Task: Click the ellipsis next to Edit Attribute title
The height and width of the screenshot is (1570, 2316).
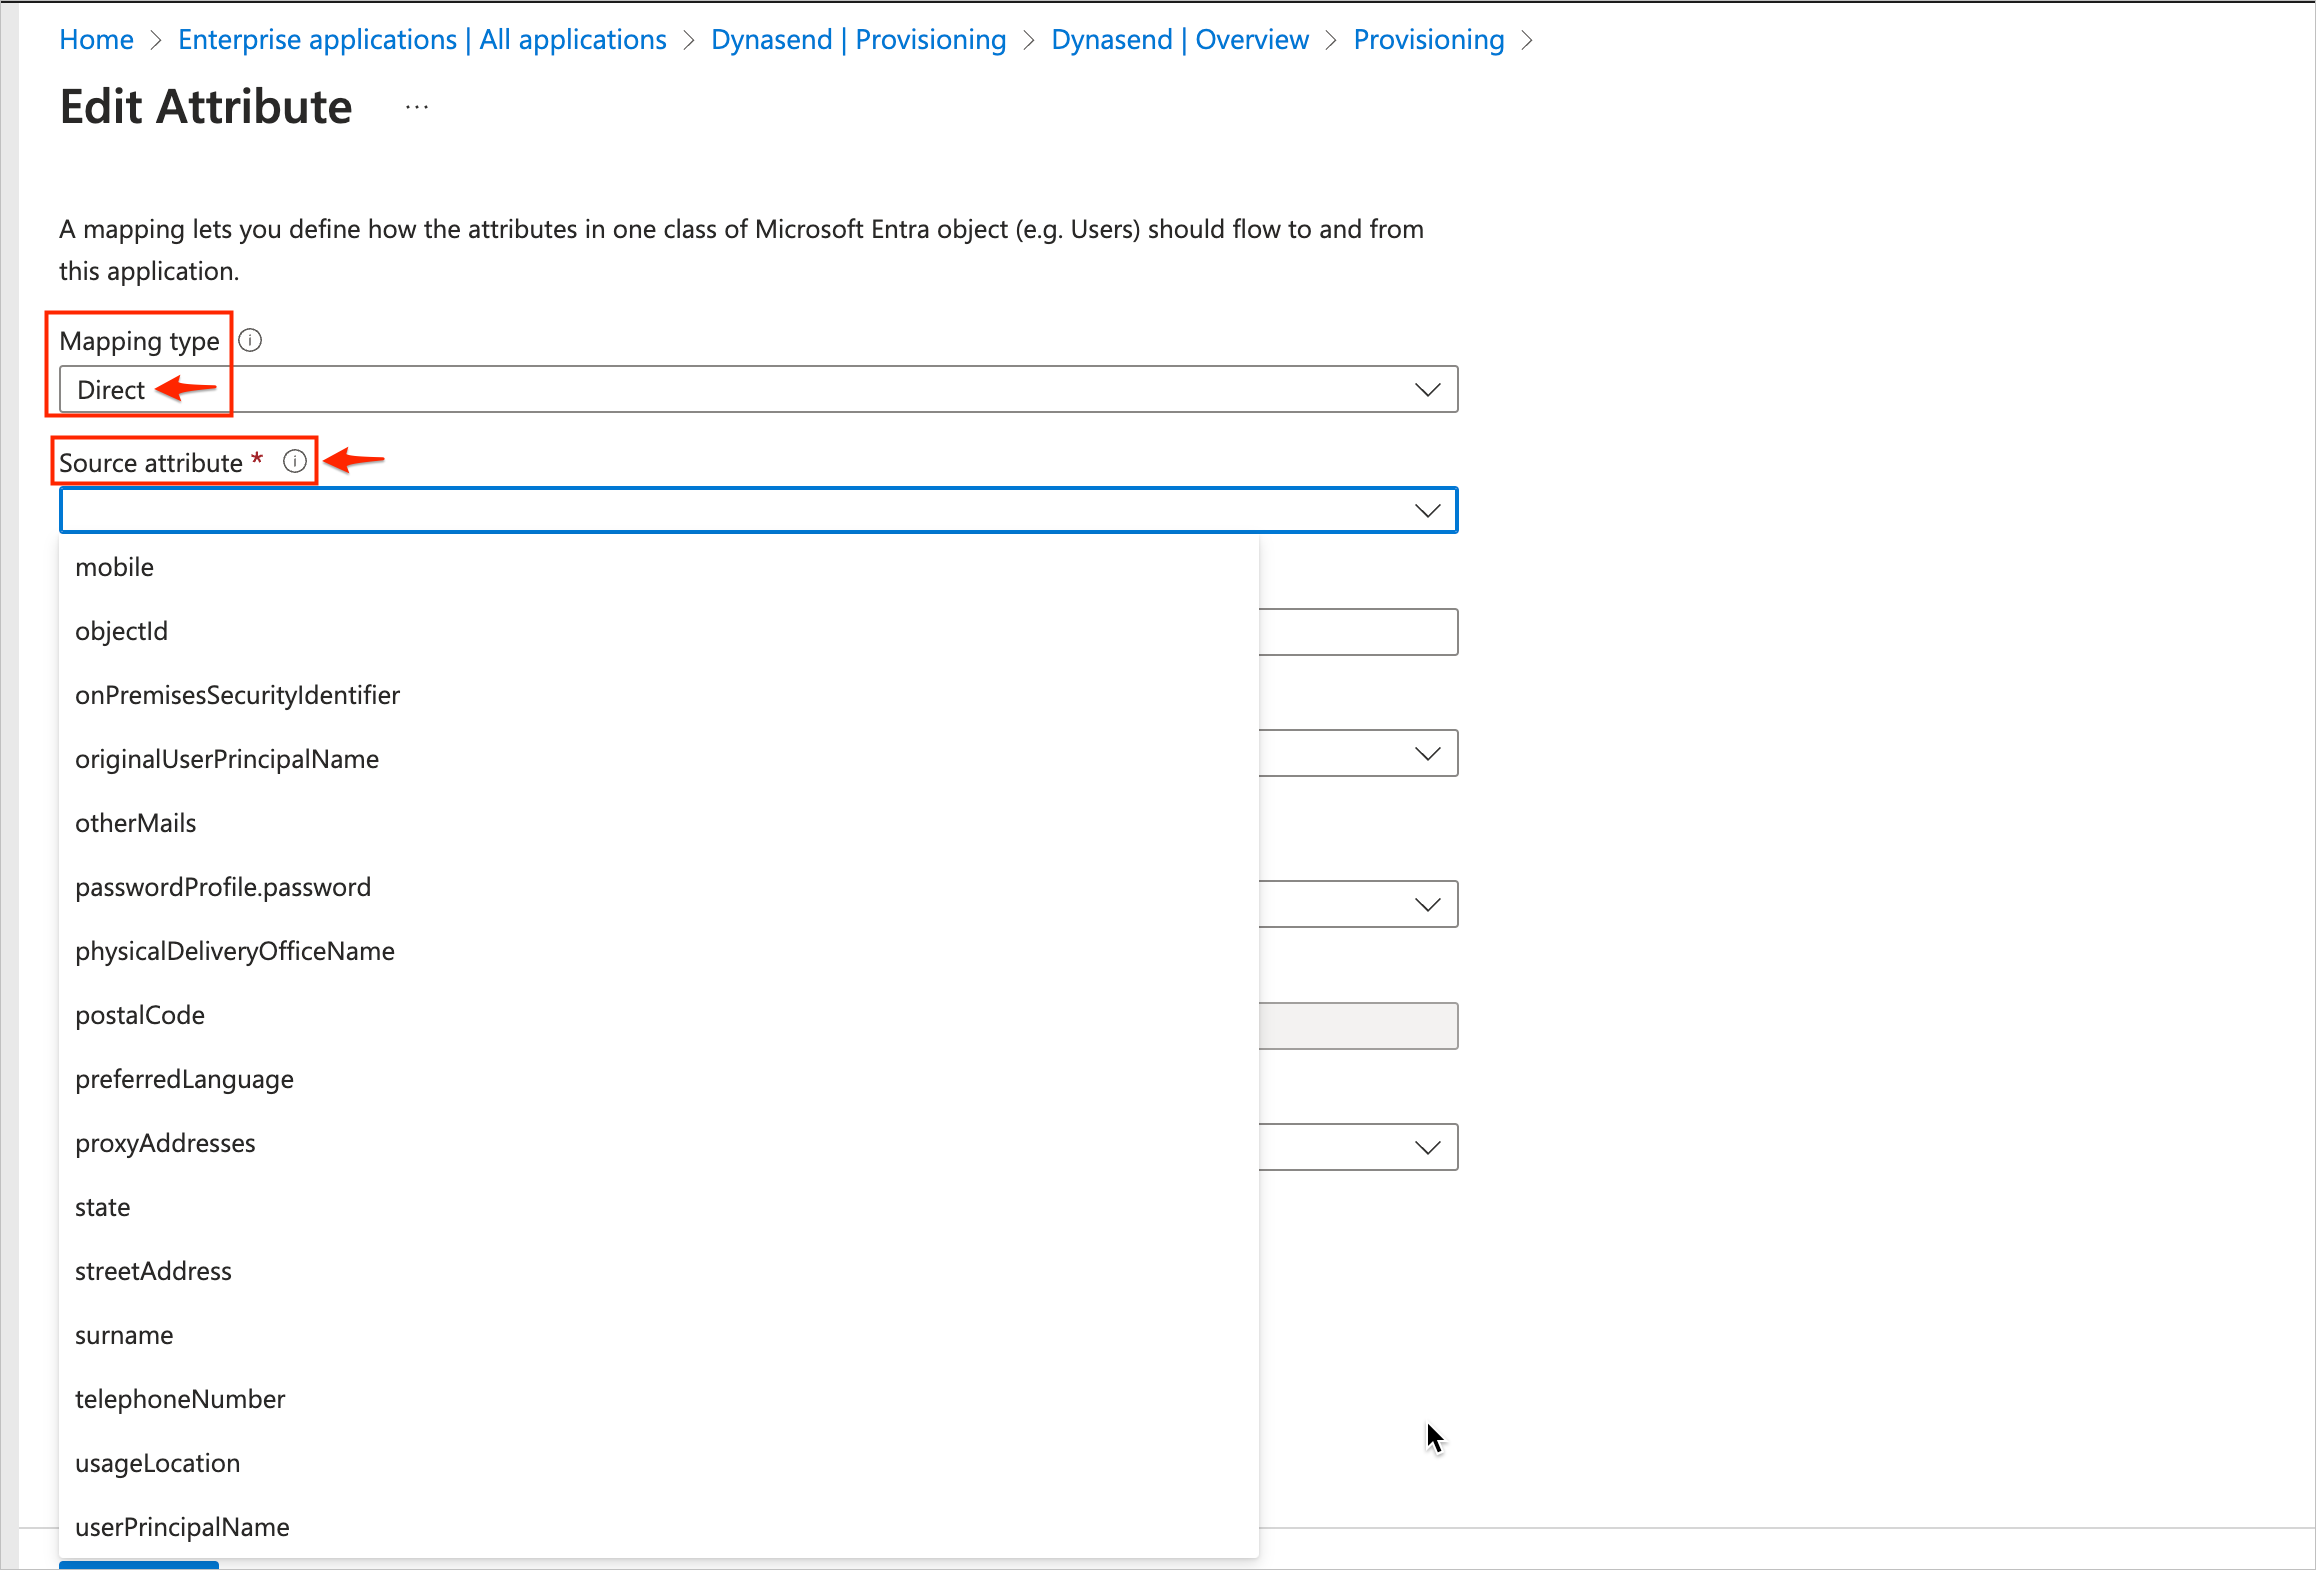Action: tap(416, 106)
